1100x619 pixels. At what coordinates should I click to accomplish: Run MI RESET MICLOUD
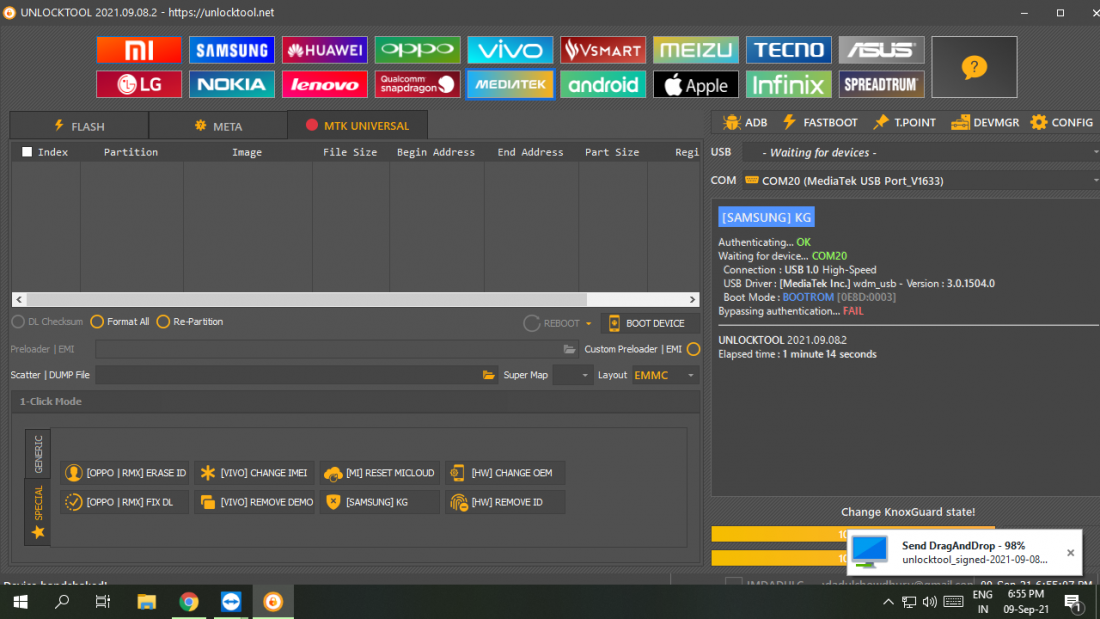(380, 473)
